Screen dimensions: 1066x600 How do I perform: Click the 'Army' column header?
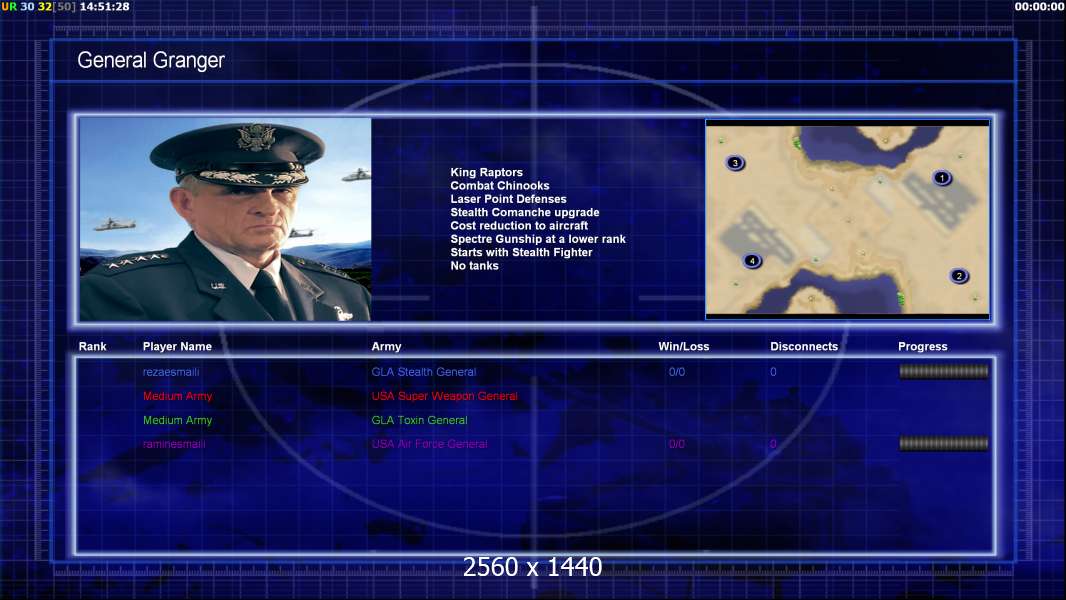pos(386,347)
